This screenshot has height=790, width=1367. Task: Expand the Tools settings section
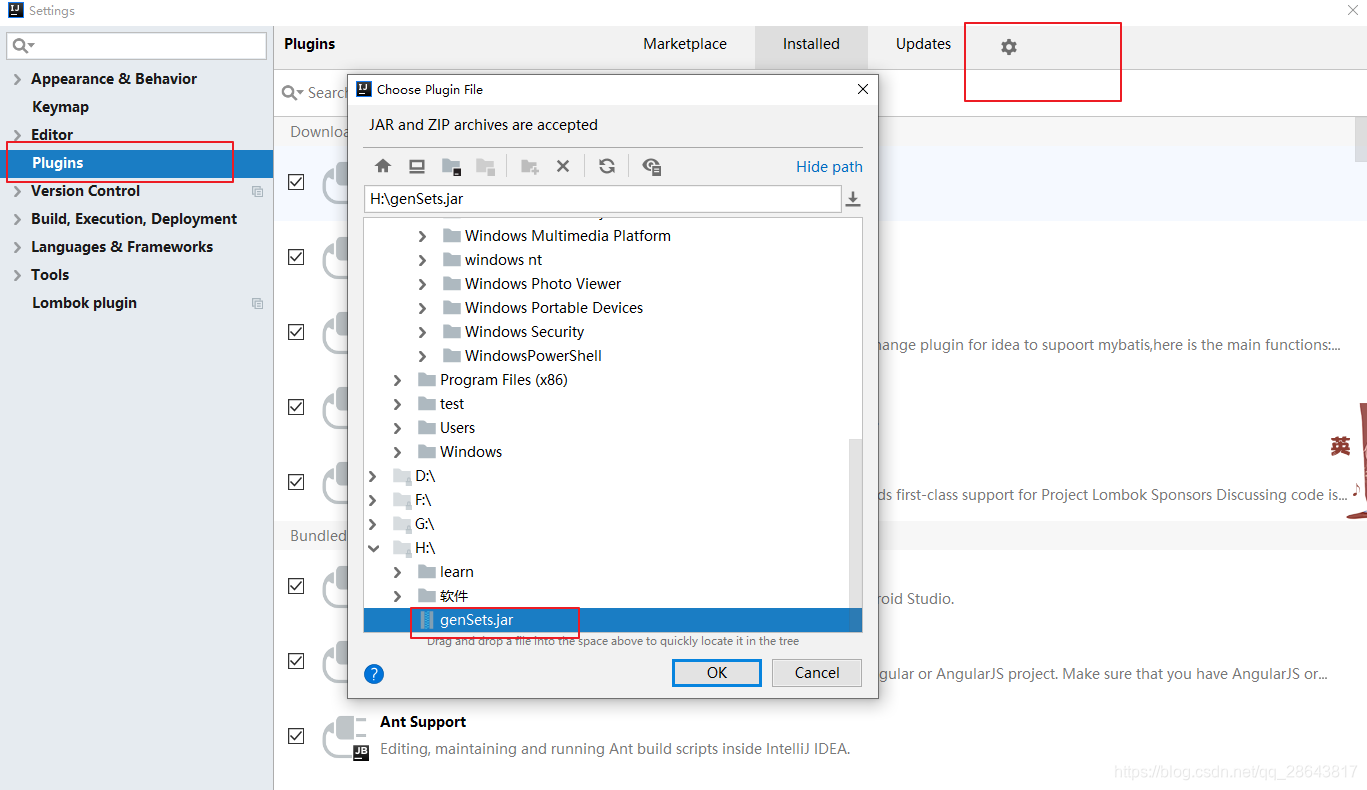click(17, 275)
